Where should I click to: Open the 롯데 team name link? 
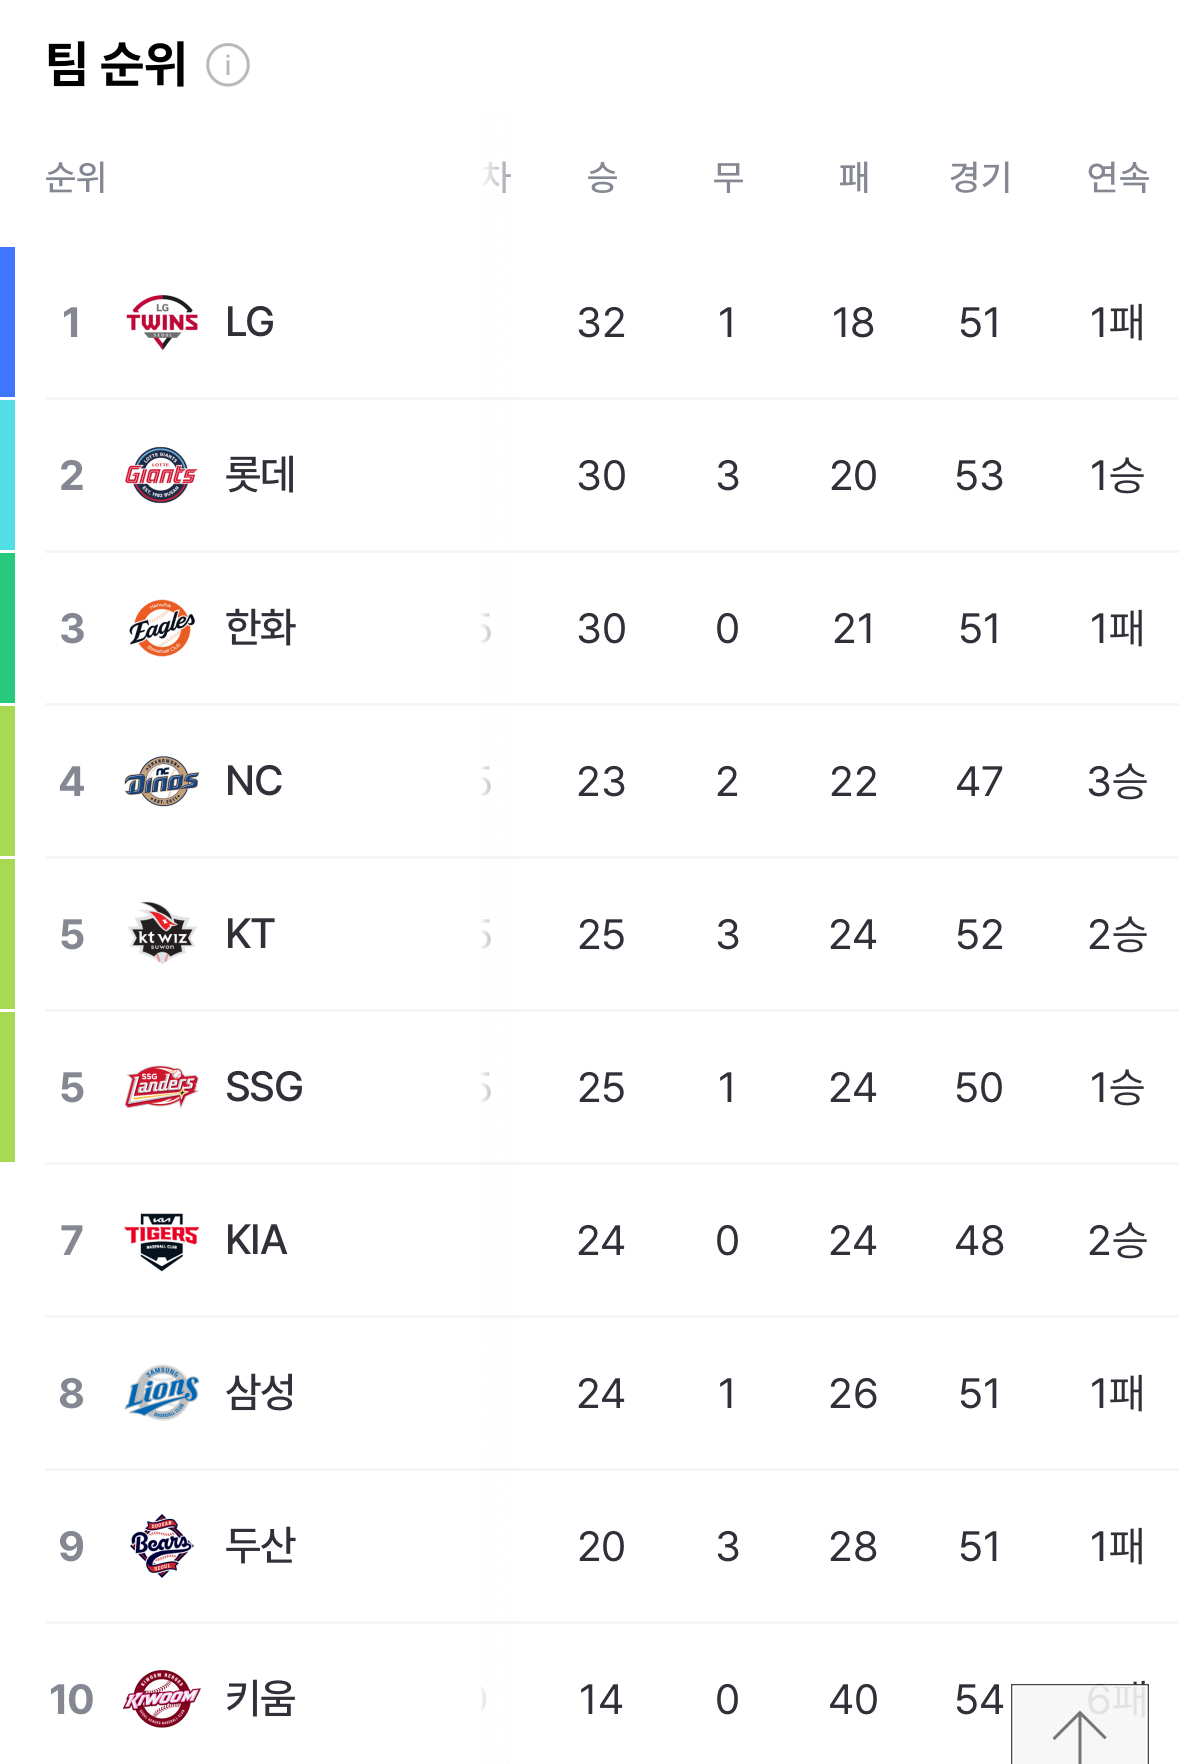(x=260, y=475)
